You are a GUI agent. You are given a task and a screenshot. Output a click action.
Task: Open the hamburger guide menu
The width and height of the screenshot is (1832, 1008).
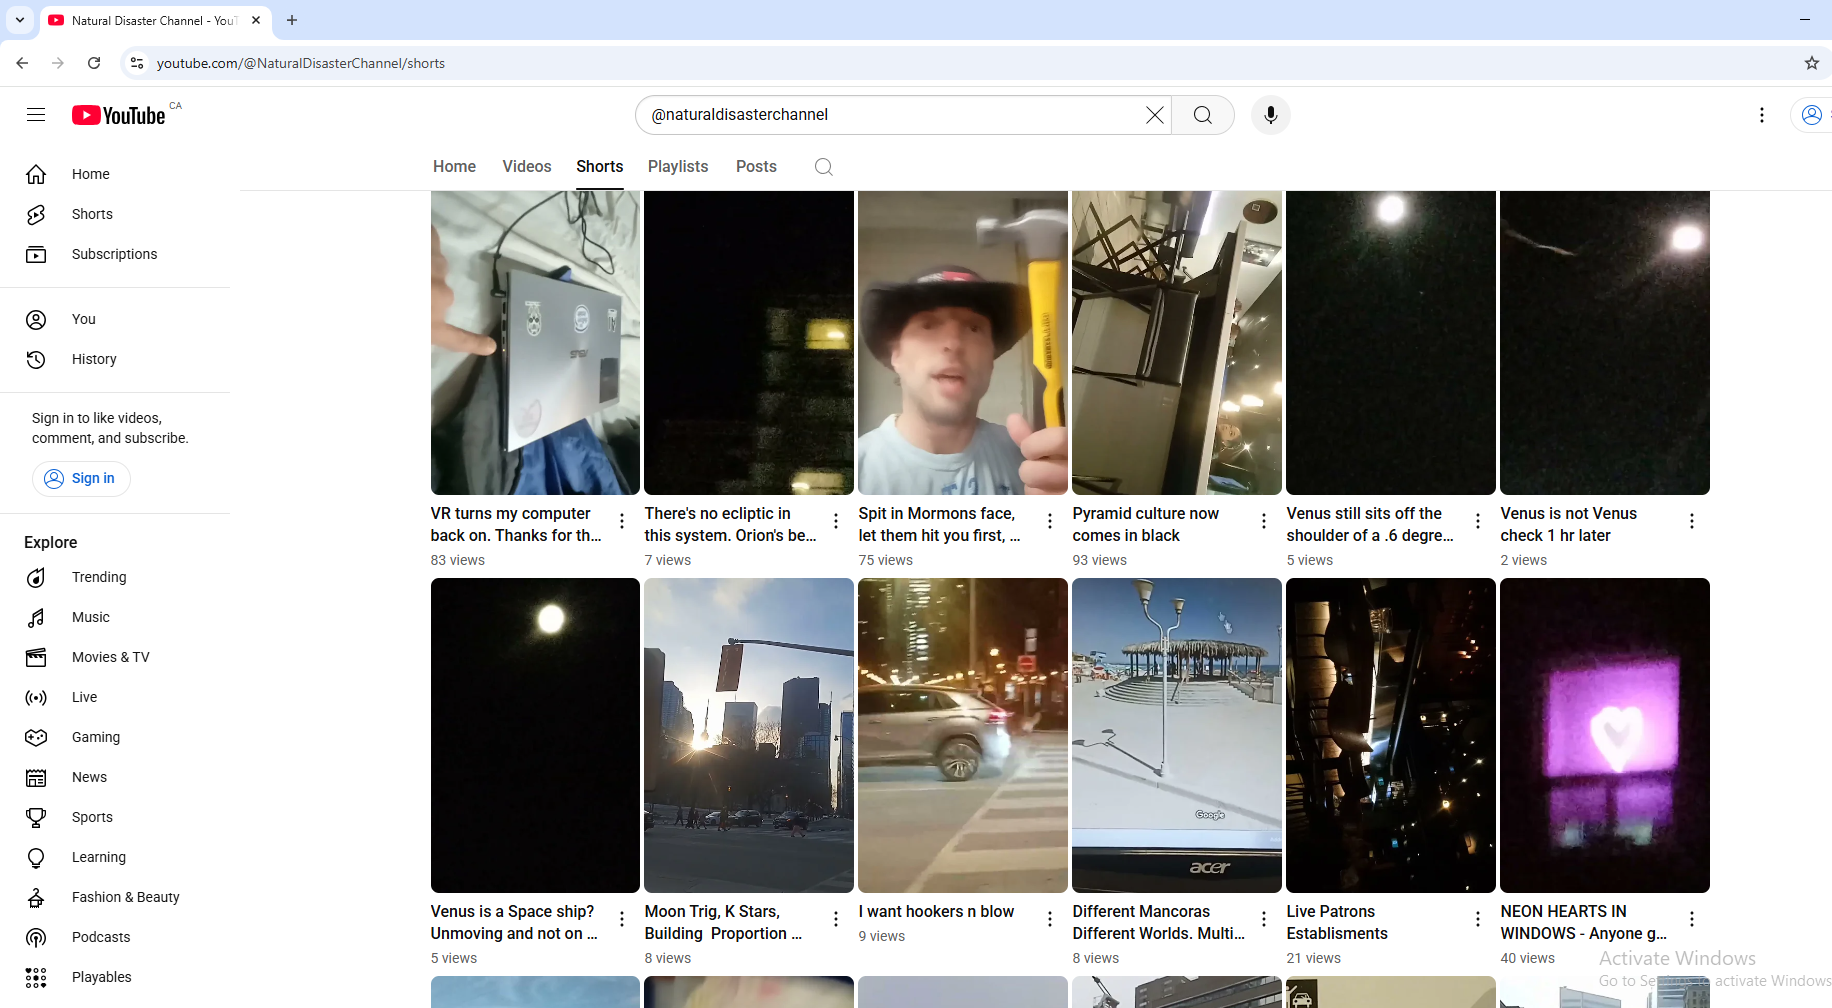[36, 115]
